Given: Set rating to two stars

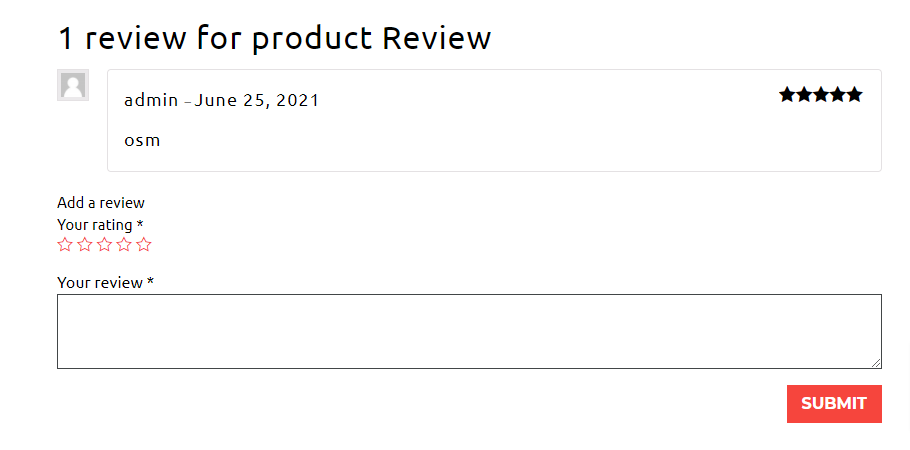Looking at the screenshot, I should coord(85,244).
